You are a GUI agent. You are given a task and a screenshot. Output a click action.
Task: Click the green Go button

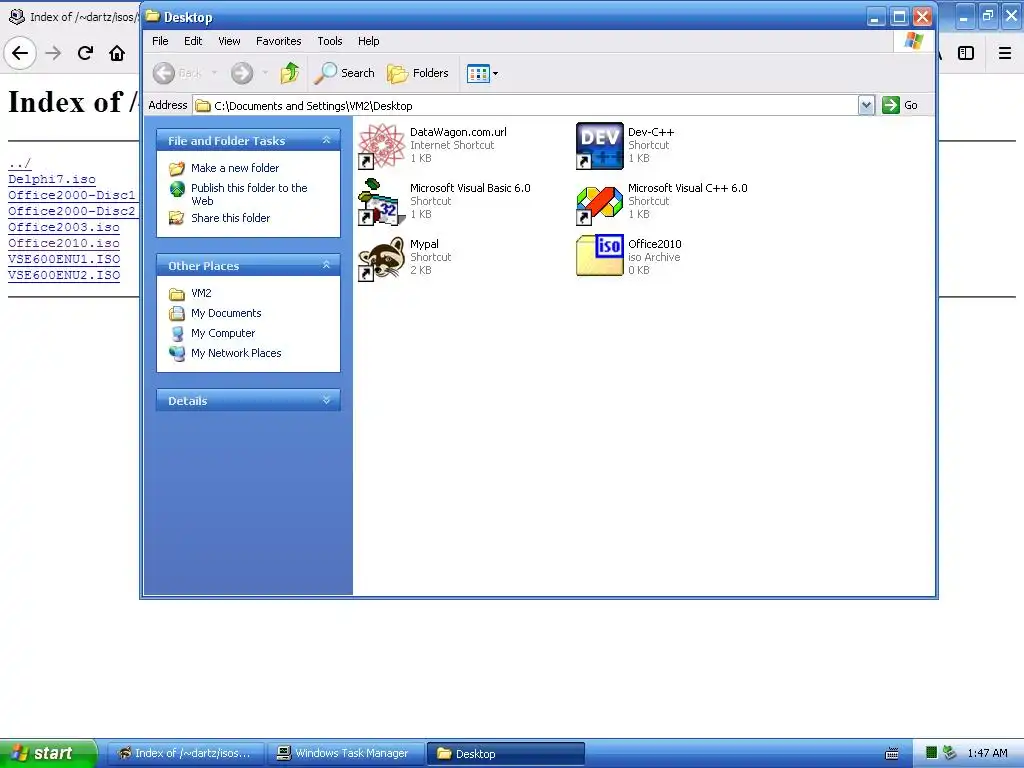click(x=900, y=105)
